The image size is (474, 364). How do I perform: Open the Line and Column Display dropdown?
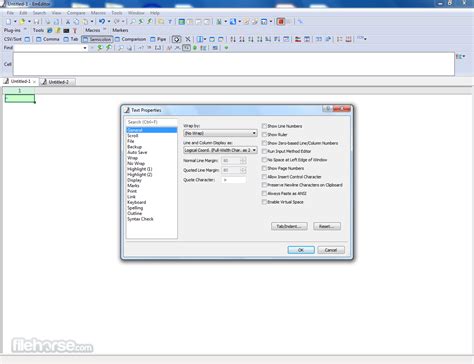(220, 150)
